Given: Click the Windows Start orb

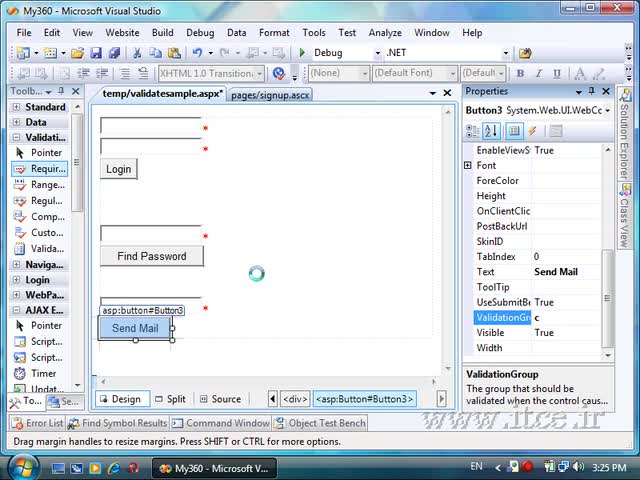Looking at the screenshot, I should pos(24,468).
